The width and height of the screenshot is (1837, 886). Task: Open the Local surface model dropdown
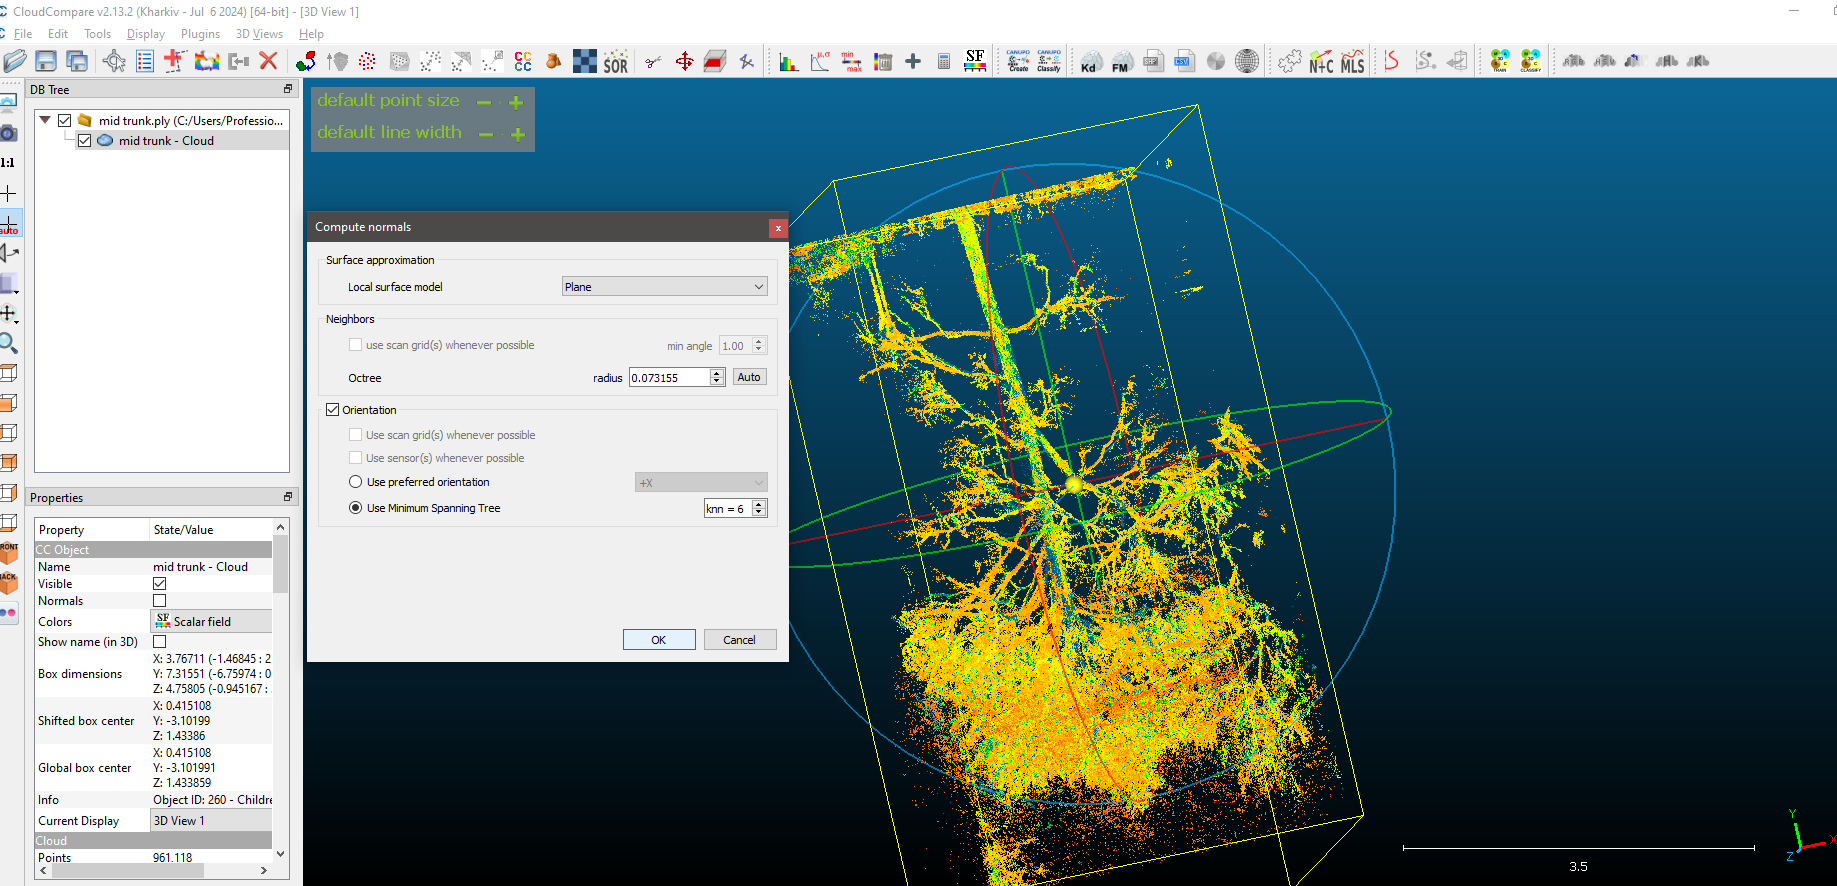click(664, 287)
